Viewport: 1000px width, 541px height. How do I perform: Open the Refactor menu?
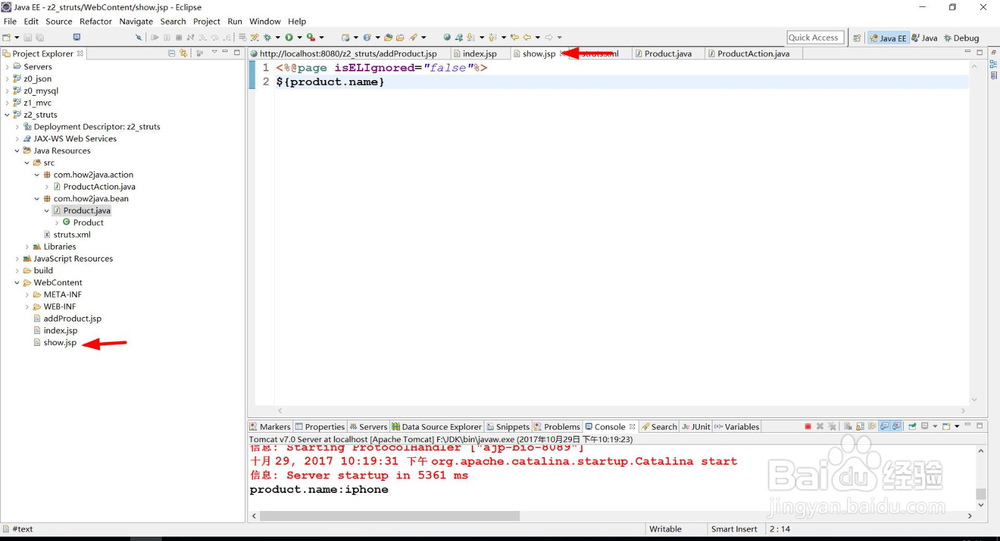[x=96, y=21]
